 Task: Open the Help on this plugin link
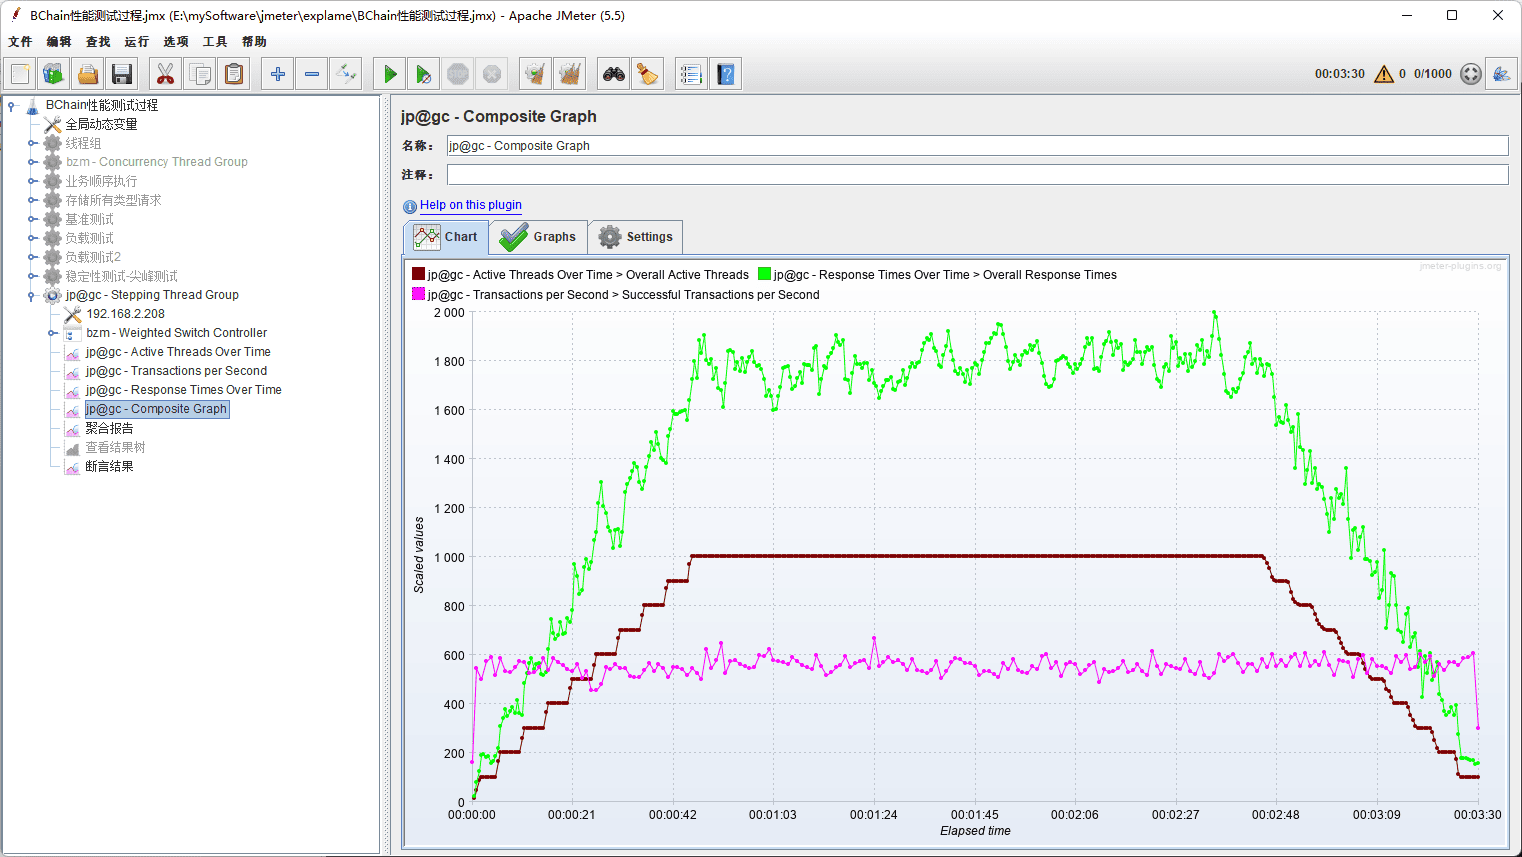[470, 205]
